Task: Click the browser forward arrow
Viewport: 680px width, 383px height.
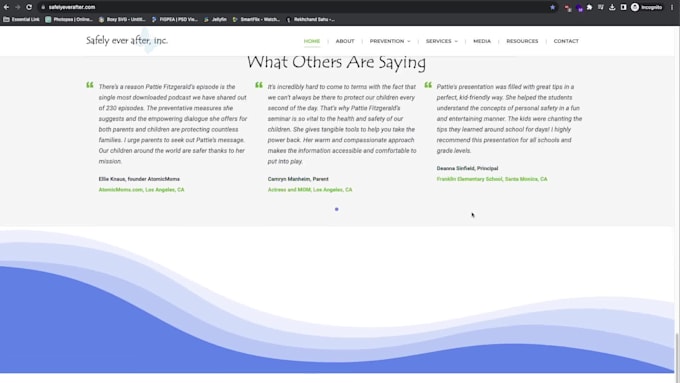Action: 18,7
